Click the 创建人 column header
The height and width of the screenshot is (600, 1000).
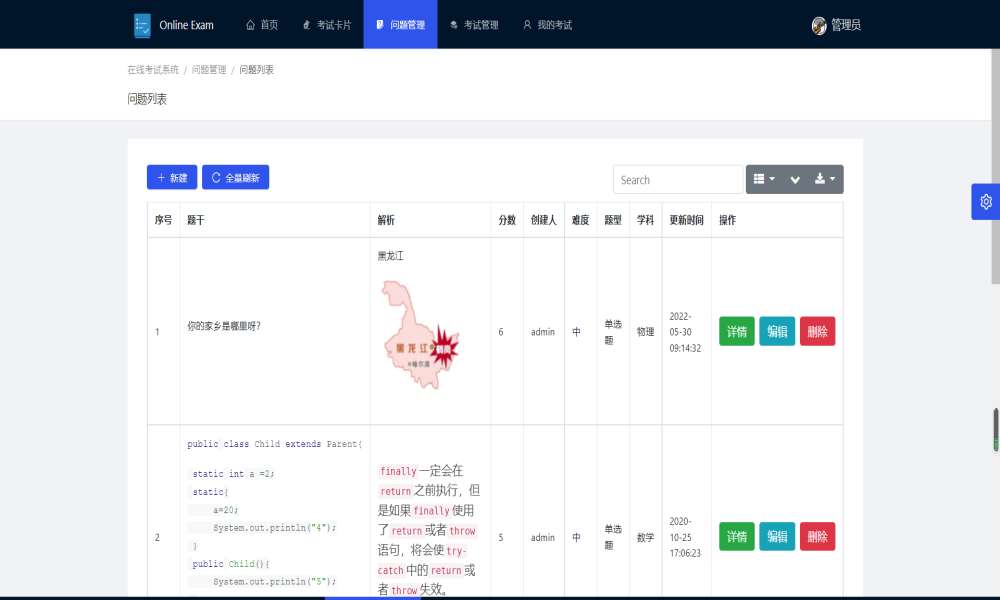pos(543,220)
